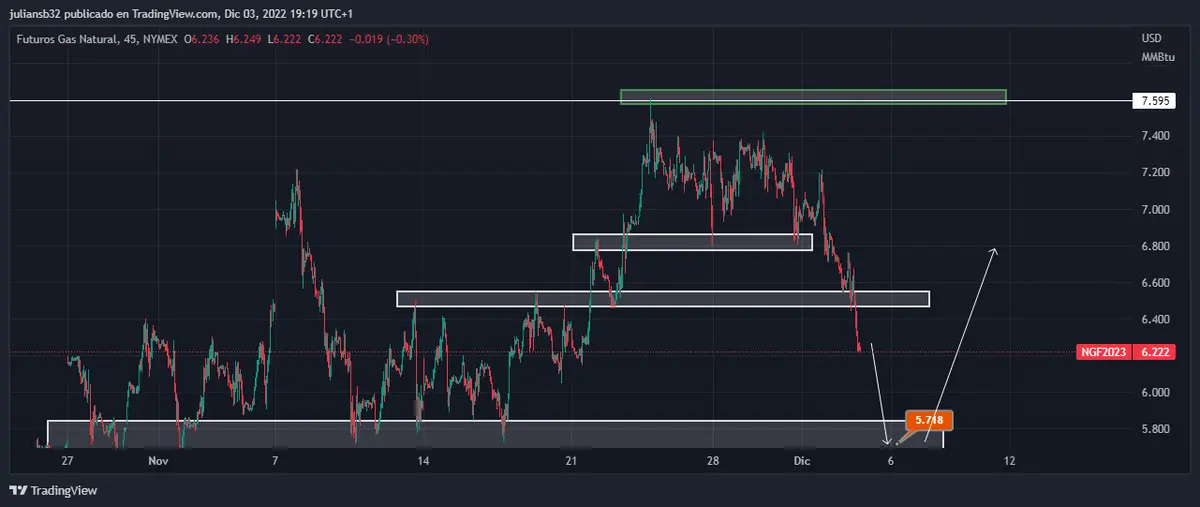Click the Dic label on time axis

tap(800, 461)
